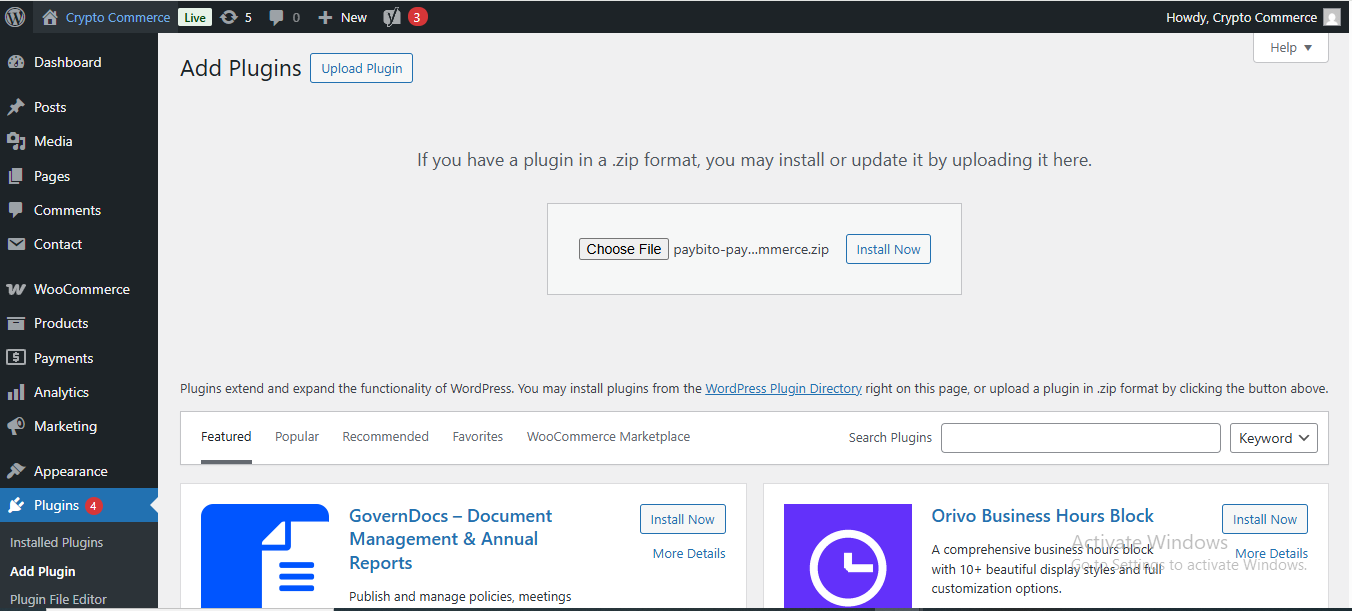Click the Comments icon in sidebar

coord(16,210)
